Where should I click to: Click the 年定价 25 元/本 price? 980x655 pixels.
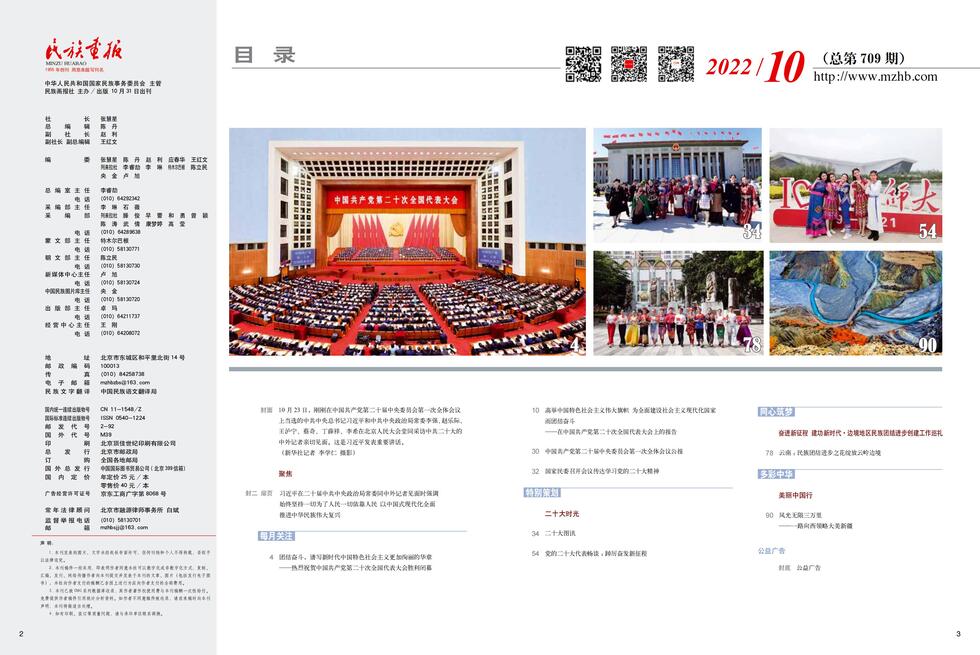(125, 477)
